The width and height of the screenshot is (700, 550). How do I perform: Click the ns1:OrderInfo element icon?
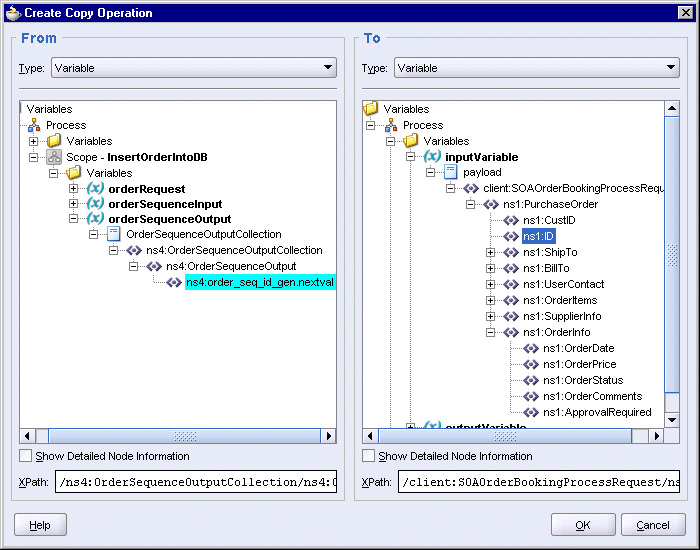511,333
